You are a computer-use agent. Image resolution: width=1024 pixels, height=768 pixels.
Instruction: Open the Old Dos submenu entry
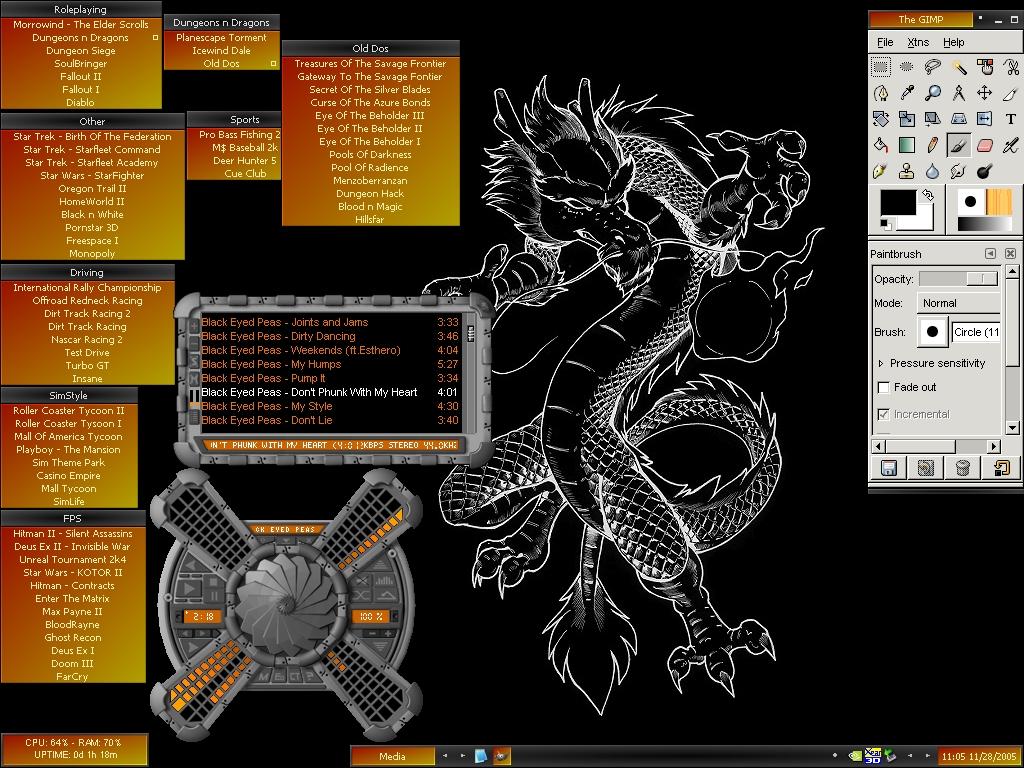pos(221,63)
